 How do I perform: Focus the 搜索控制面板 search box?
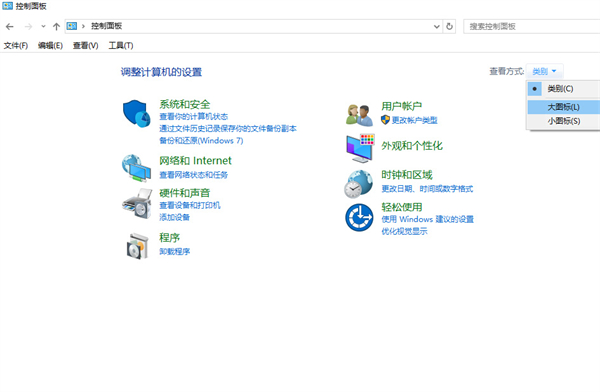point(532,26)
